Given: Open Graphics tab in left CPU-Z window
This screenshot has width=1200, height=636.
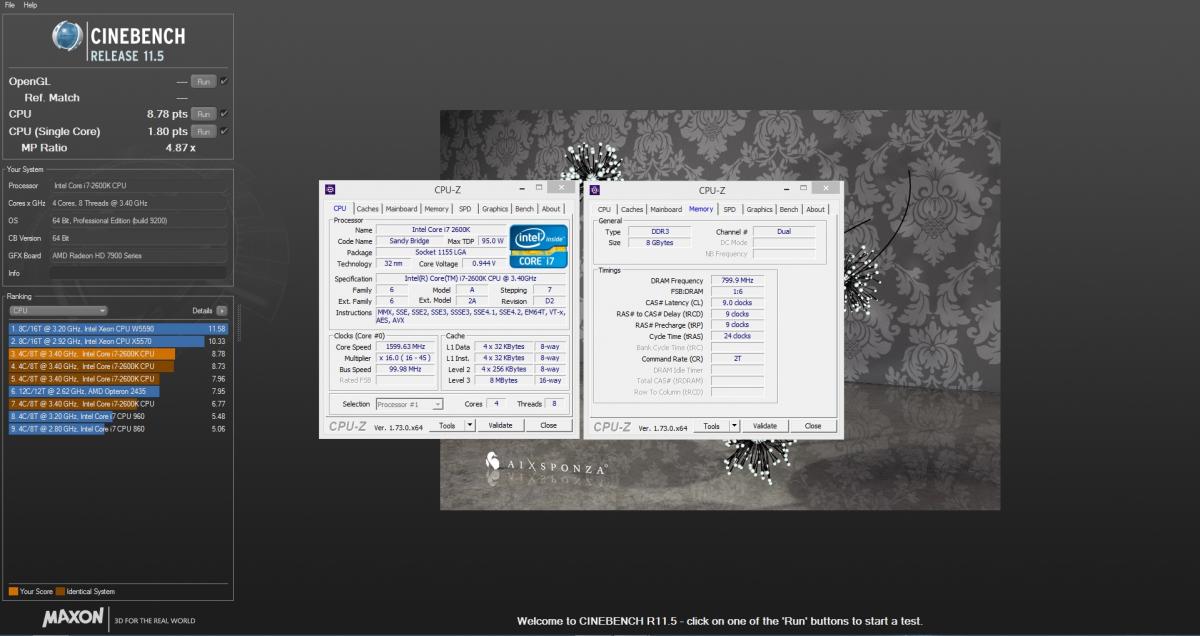Looking at the screenshot, I should point(495,209).
